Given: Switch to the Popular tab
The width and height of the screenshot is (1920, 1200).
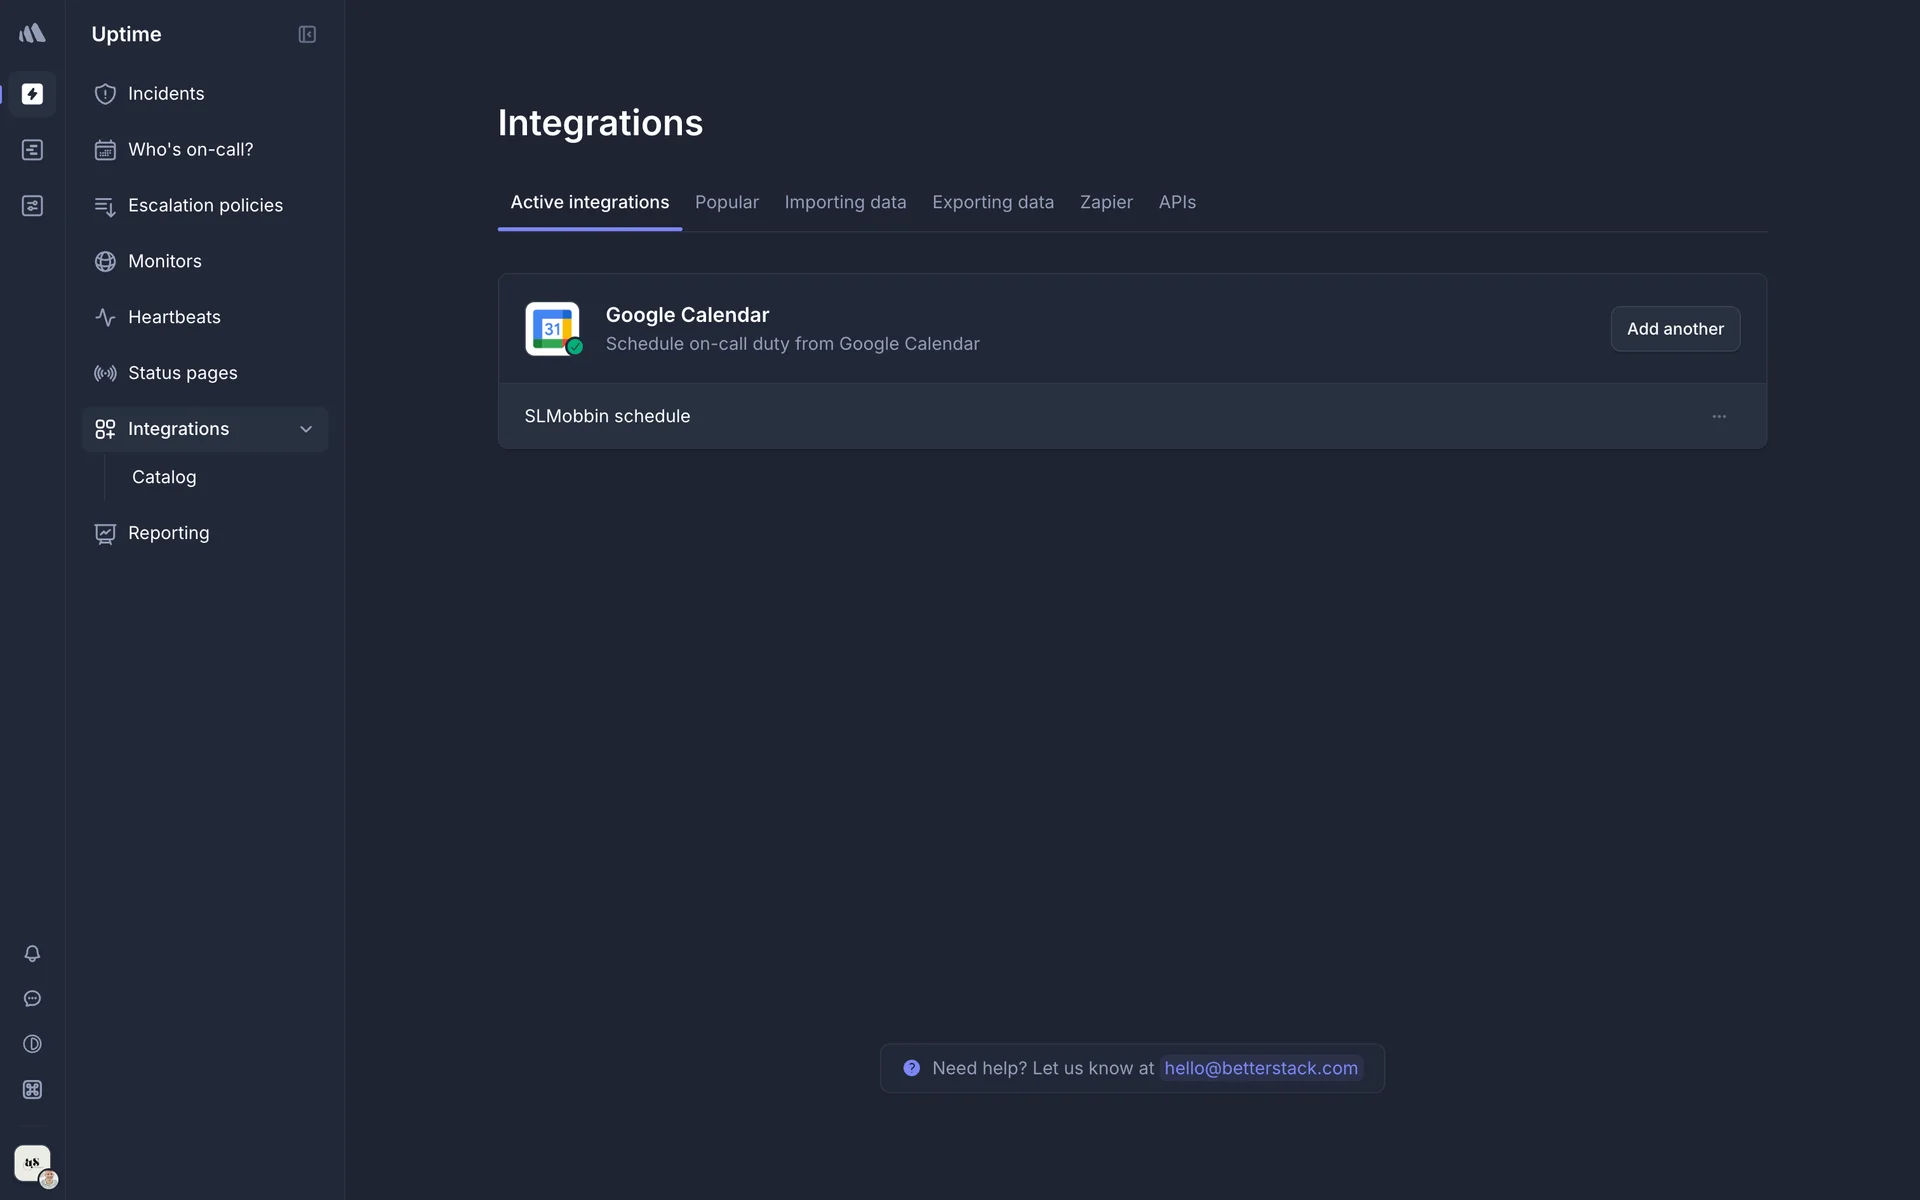Looking at the screenshot, I should click(726, 202).
